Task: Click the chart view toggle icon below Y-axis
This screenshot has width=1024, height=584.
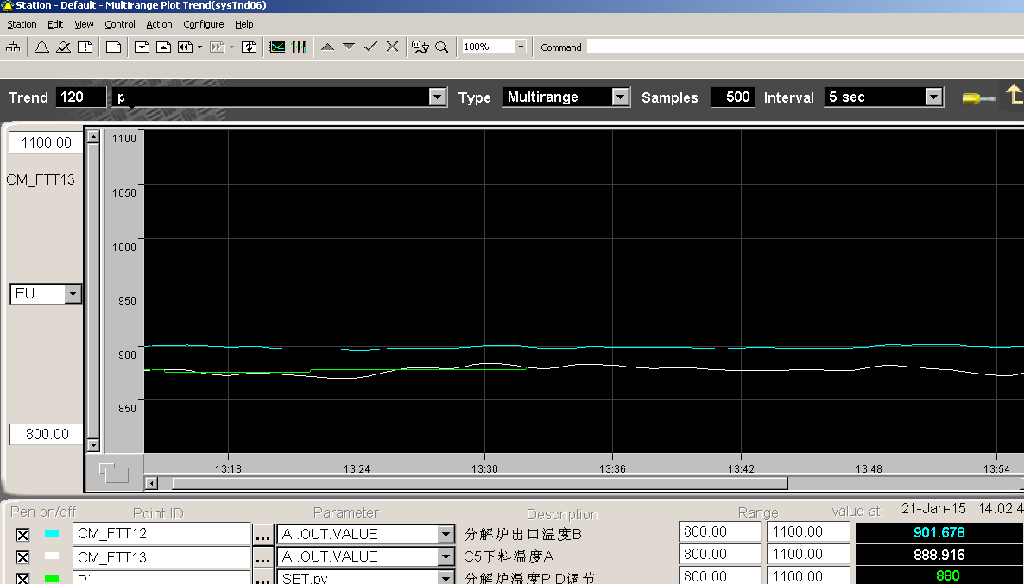Action: pos(114,472)
